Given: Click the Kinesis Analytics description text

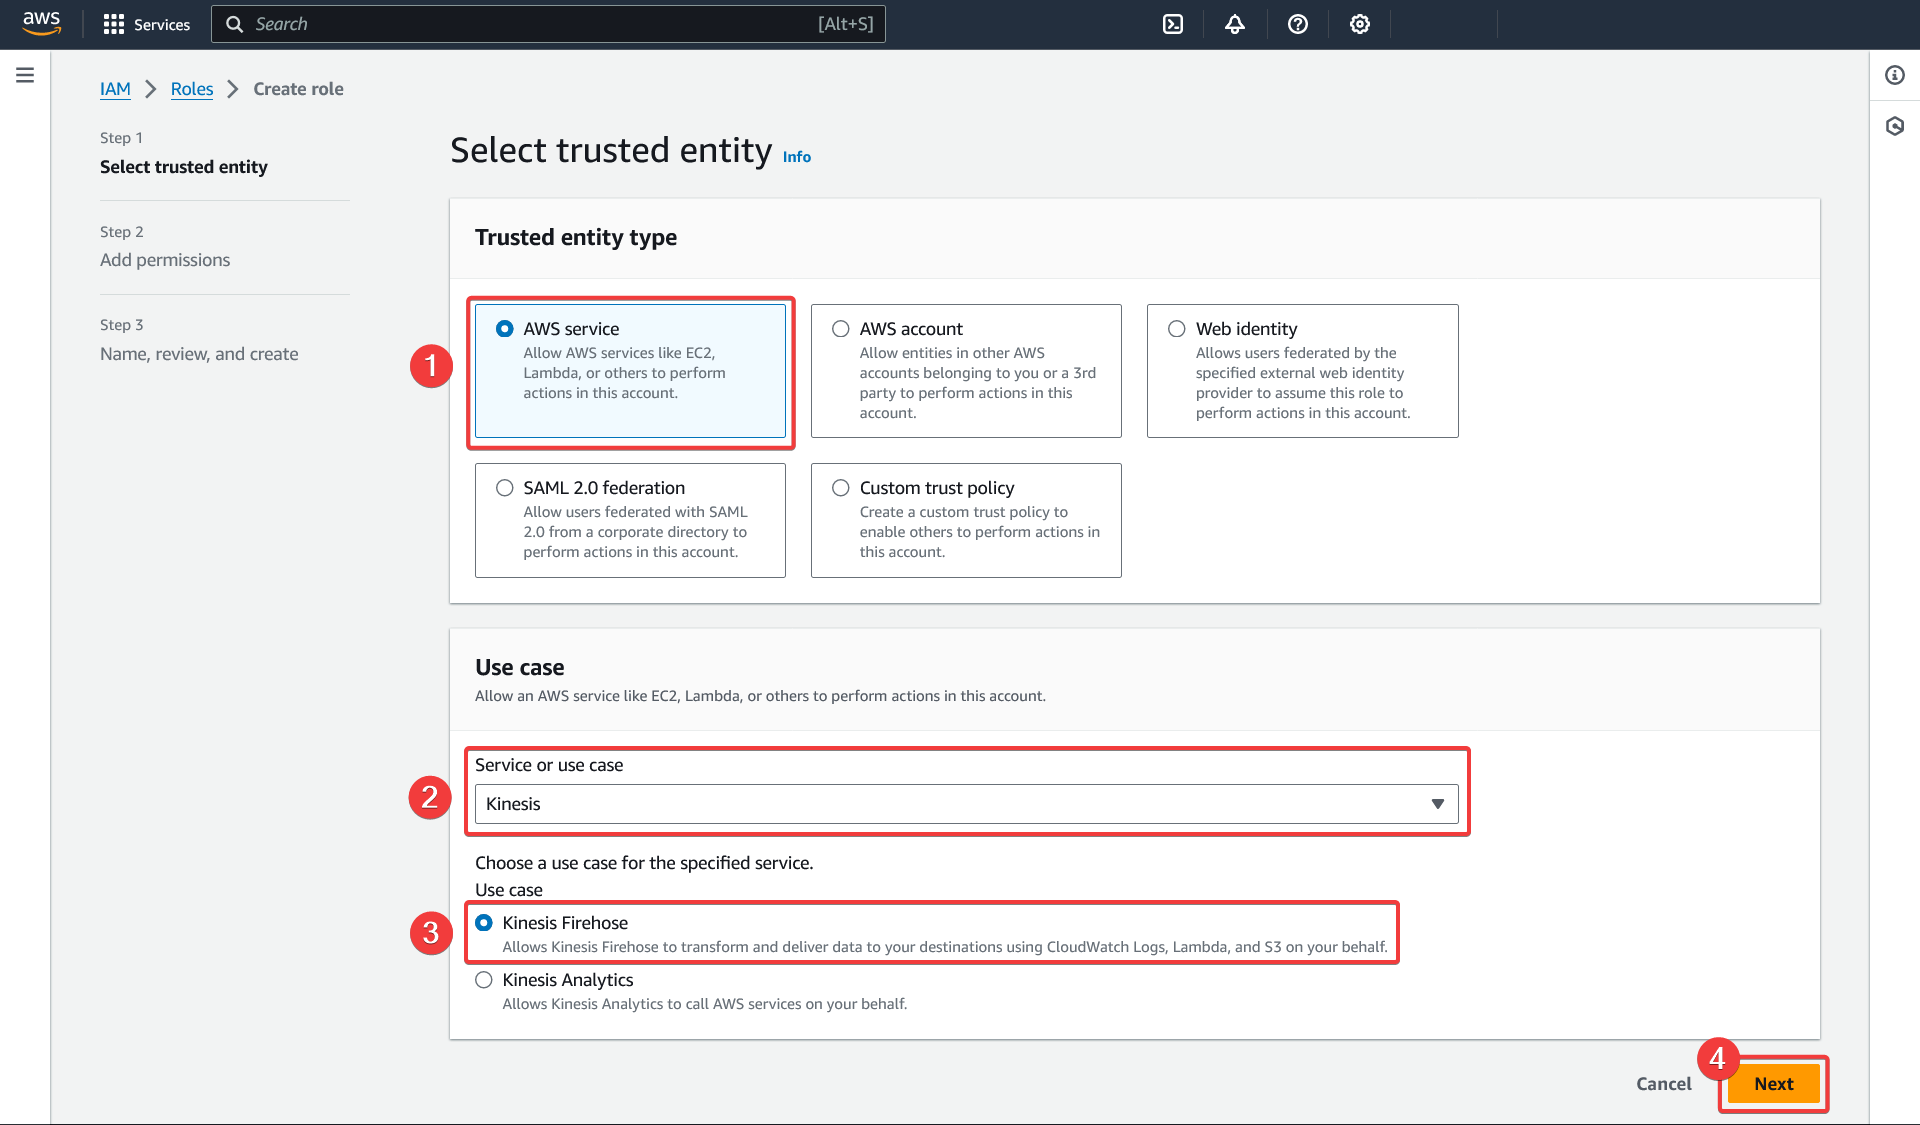Looking at the screenshot, I should click(x=705, y=1004).
